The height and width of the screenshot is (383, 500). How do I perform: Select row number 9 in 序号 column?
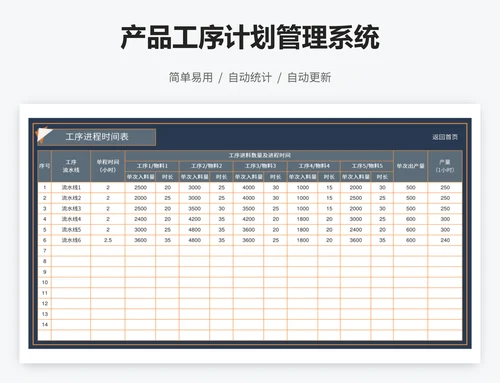pyautogui.click(x=45, y=272)
